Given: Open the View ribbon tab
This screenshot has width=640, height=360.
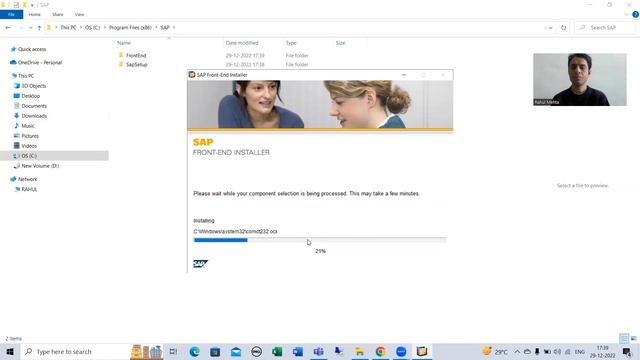Looking at the screenshot, I should click(x=79, y=14).
